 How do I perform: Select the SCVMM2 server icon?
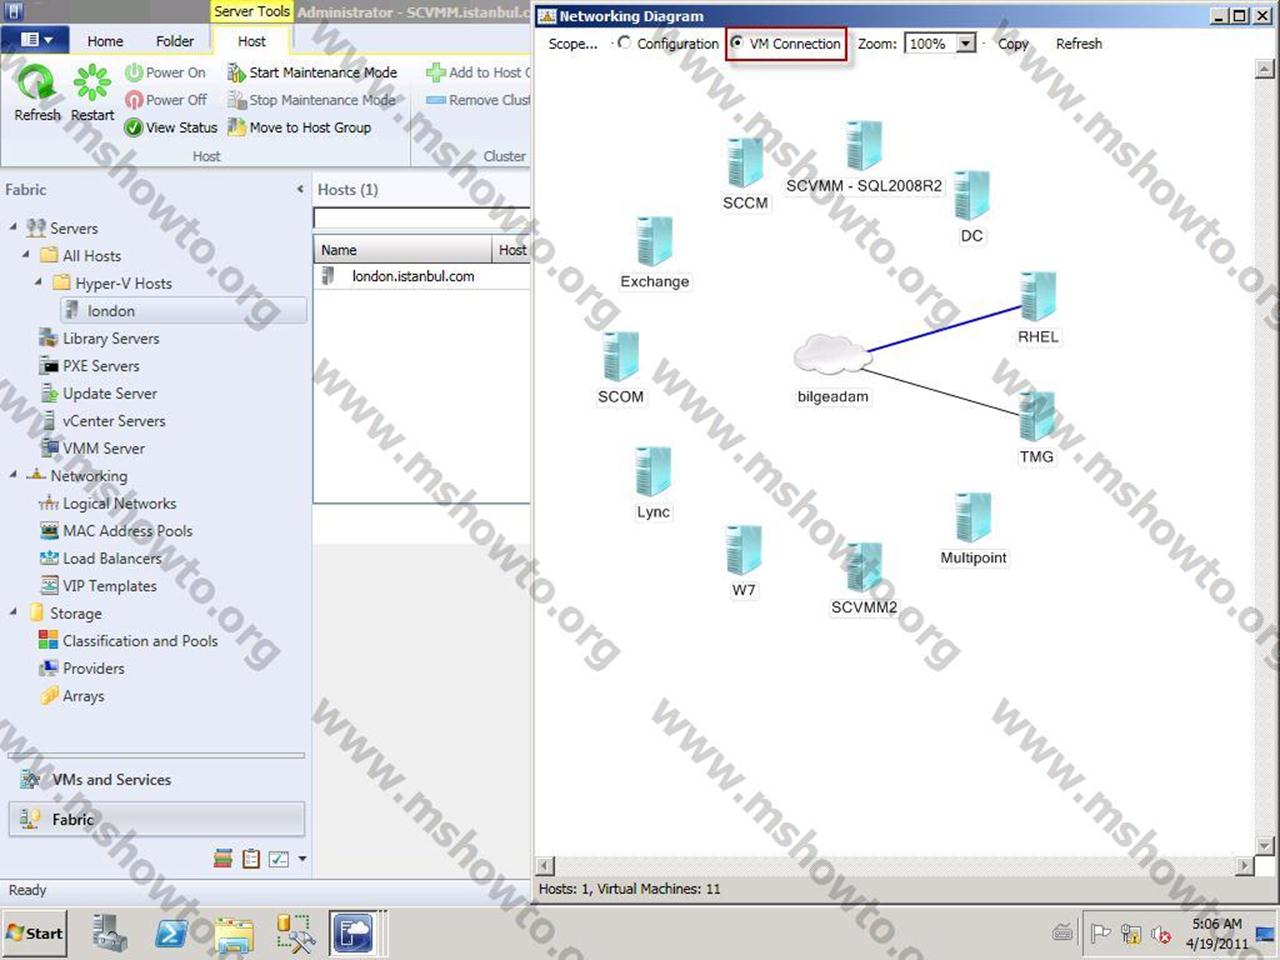tap(863, 566)
